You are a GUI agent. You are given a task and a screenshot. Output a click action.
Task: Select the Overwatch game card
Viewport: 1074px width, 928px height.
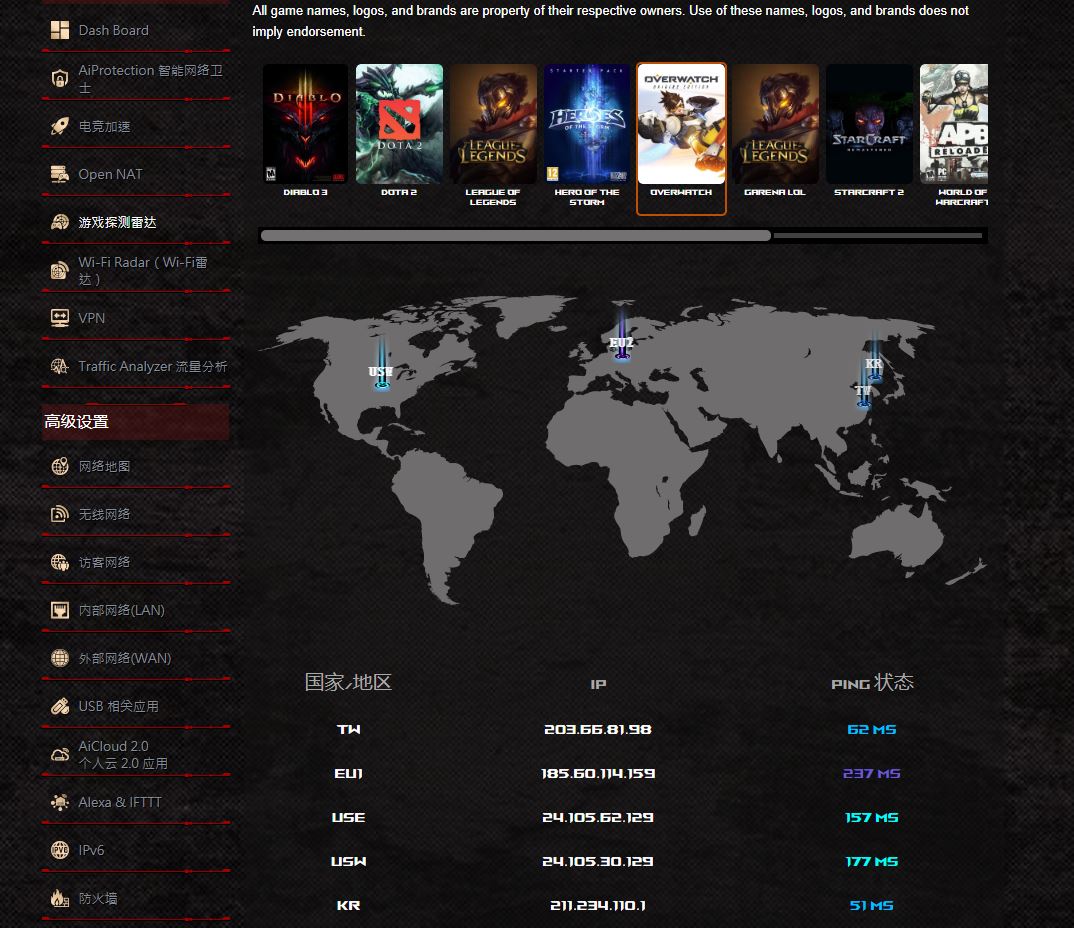(x=681, y=124)
